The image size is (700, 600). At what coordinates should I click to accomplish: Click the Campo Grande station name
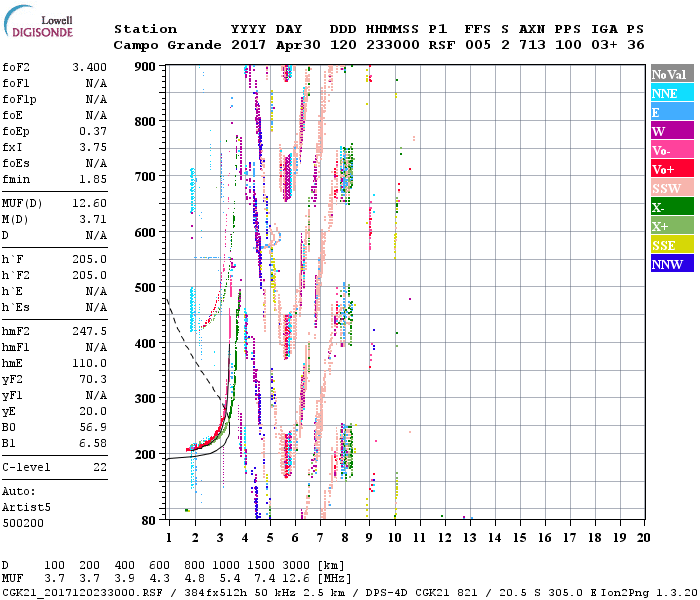[x=161, y=45]
